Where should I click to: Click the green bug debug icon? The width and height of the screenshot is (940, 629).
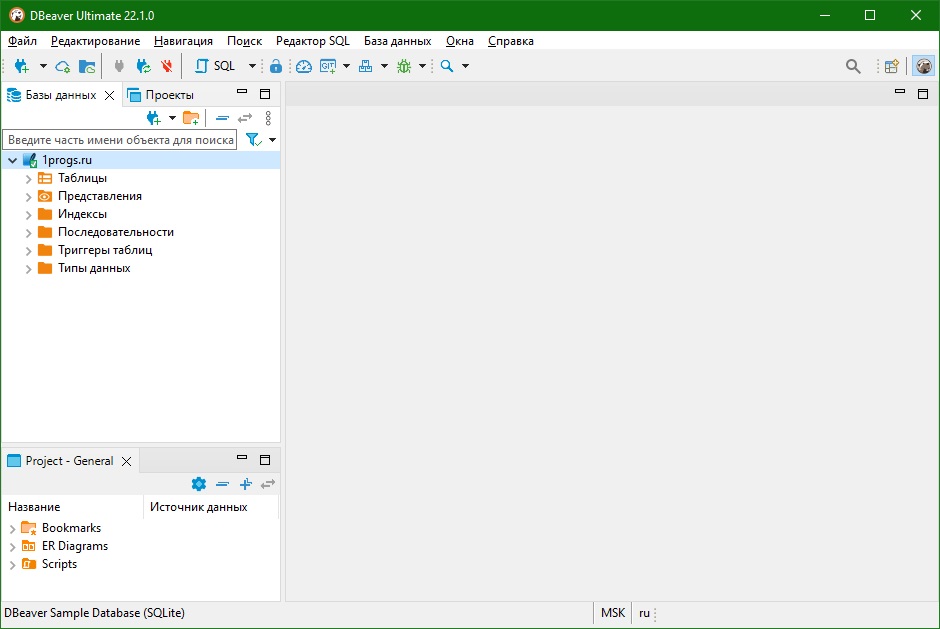(404, 66)
